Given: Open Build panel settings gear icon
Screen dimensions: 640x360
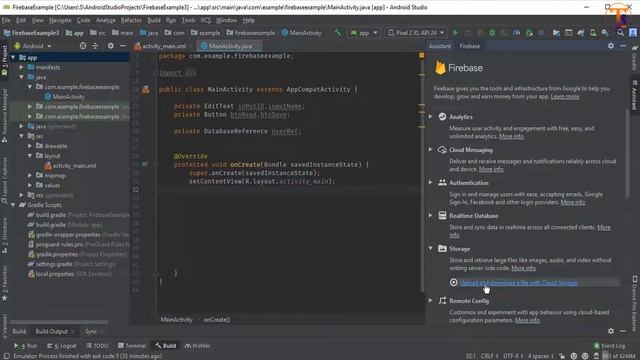Looking at the screenshot, I should point(611,331).
